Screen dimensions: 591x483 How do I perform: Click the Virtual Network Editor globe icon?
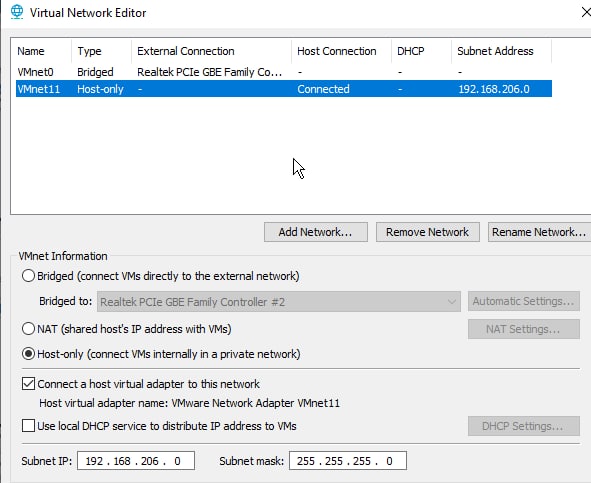(17, 12)
